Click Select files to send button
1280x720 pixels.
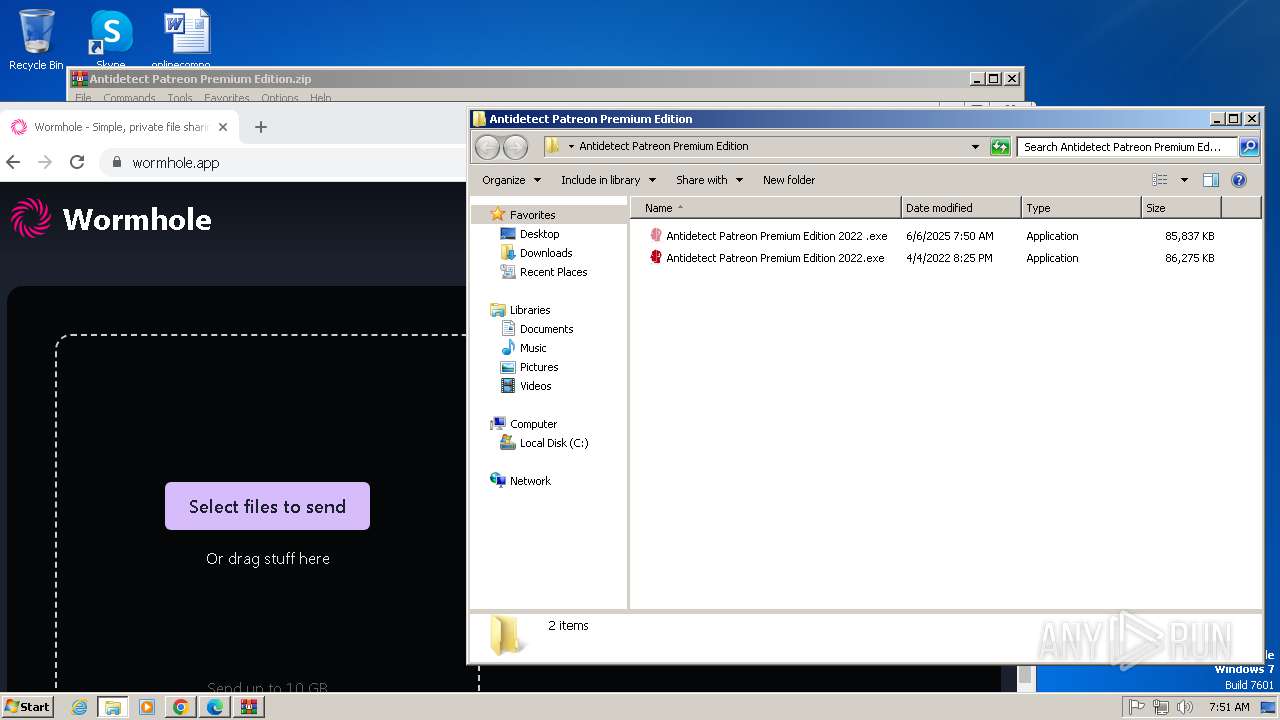click(267, 506)
